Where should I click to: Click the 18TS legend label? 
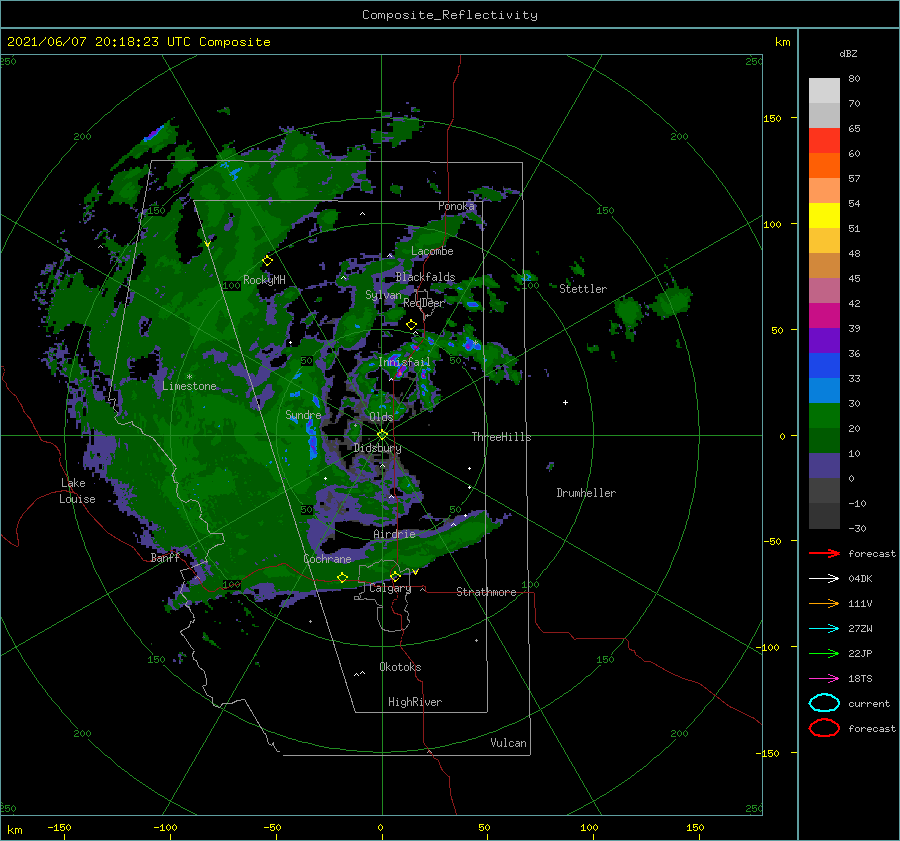pos(860,679)
